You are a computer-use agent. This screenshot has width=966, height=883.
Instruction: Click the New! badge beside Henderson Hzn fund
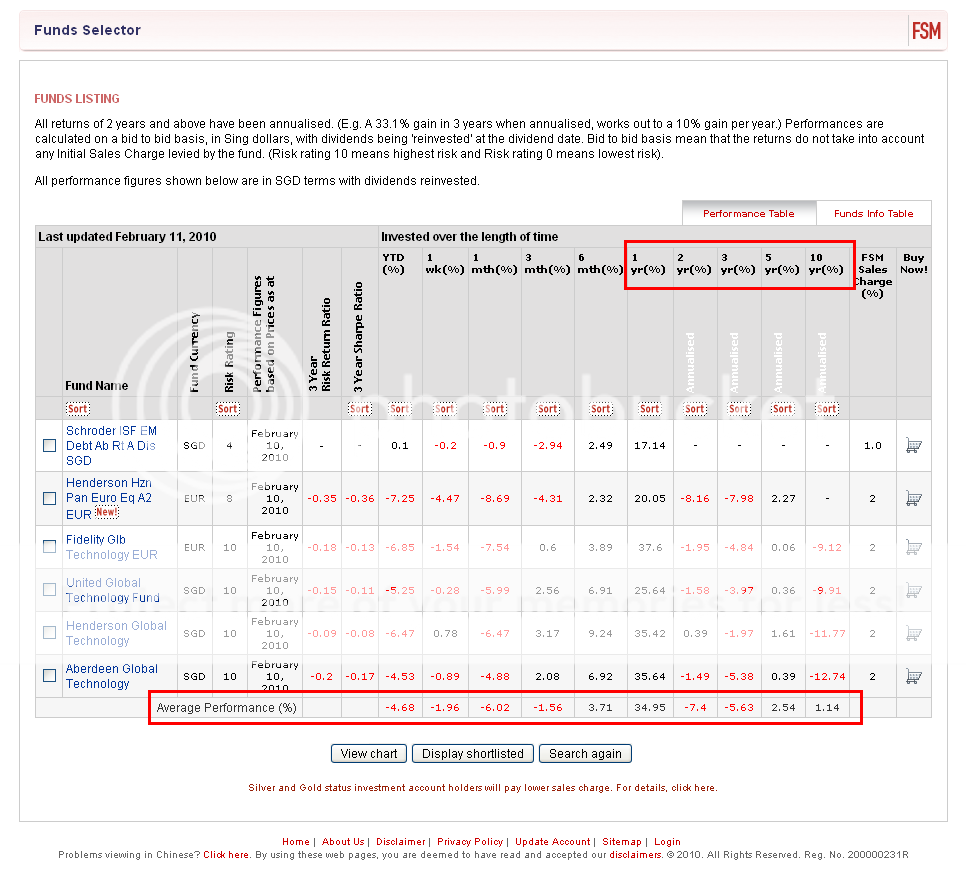pos(107,512)
